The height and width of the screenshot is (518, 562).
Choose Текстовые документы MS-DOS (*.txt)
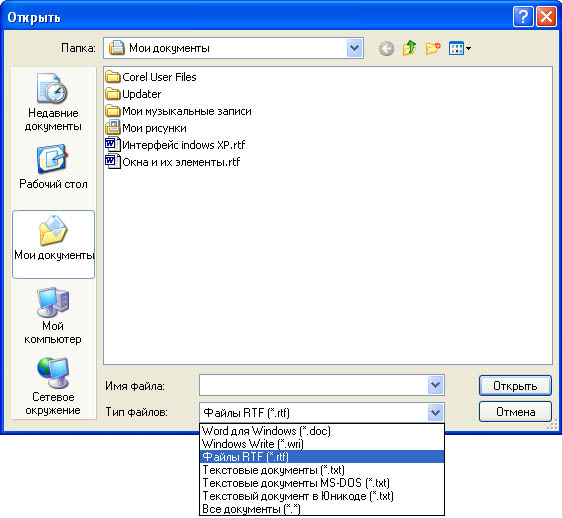322,483
